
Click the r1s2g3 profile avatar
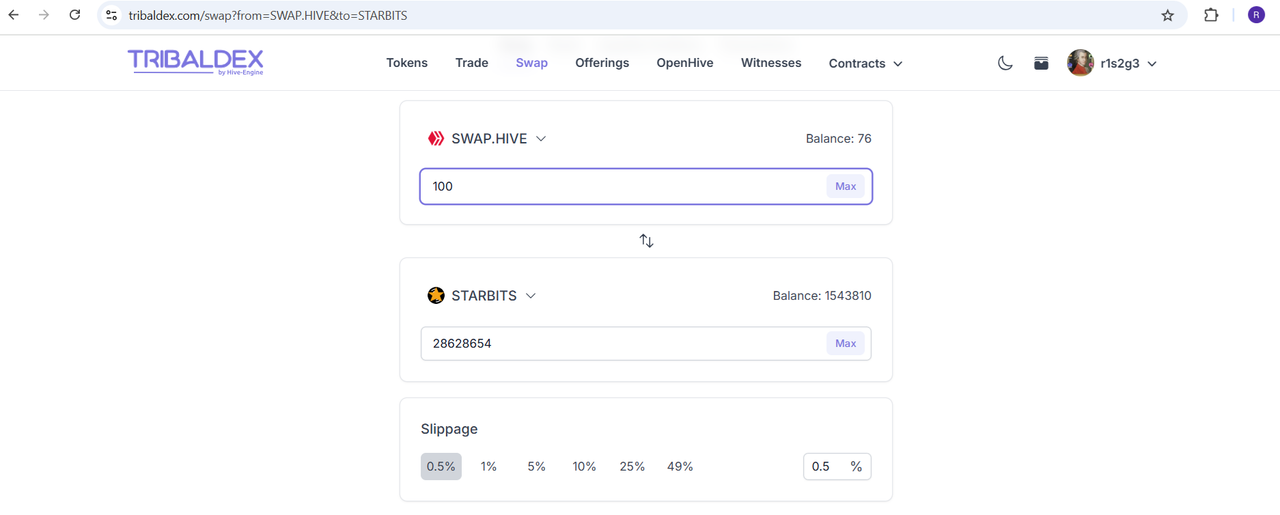[1080, 63]
